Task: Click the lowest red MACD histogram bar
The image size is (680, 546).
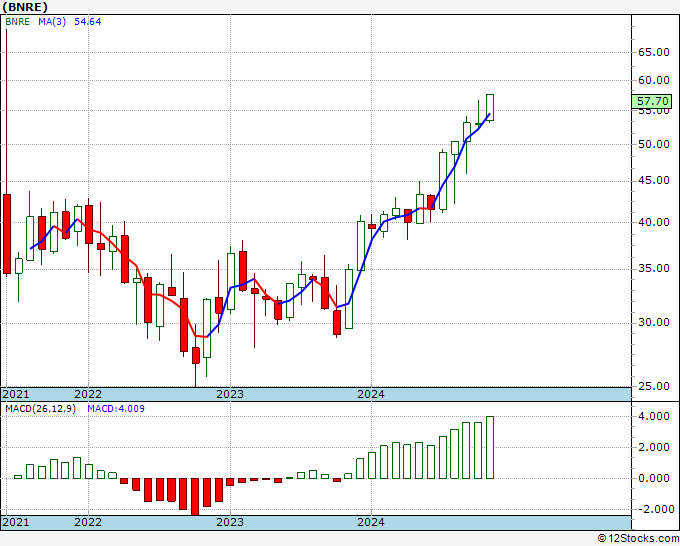Action: pyautogui.click(x=195, y=497)
